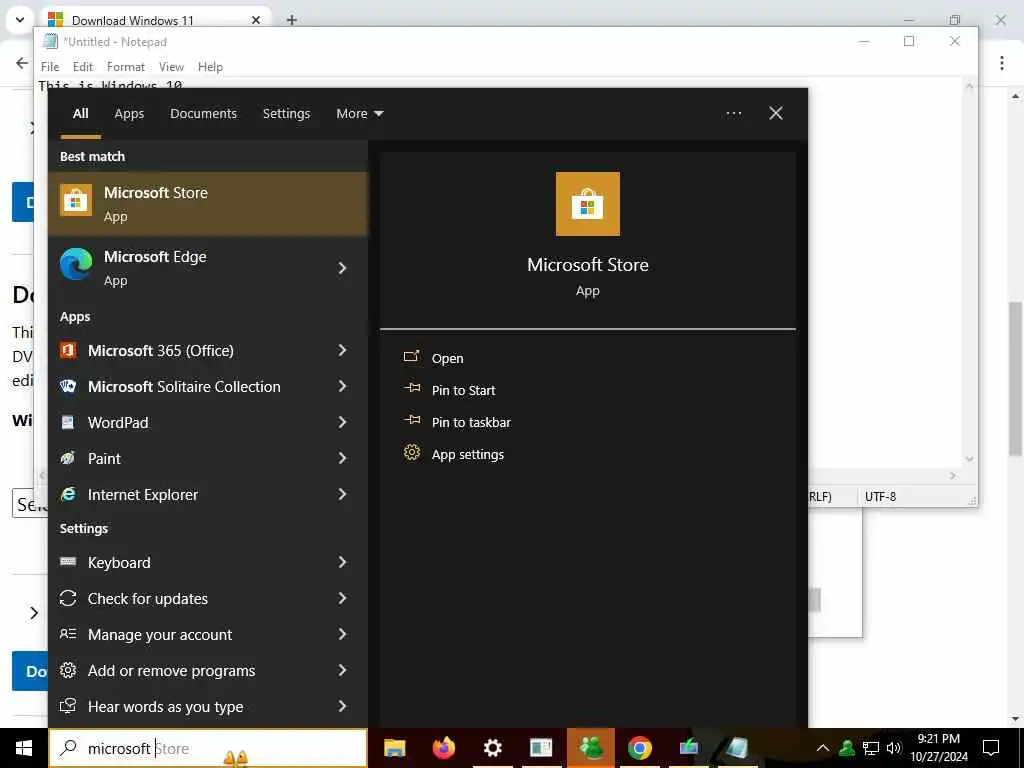The image size is (1024, 768).
Task: Expand Check for updates arrow
Action: coord(342,598)
